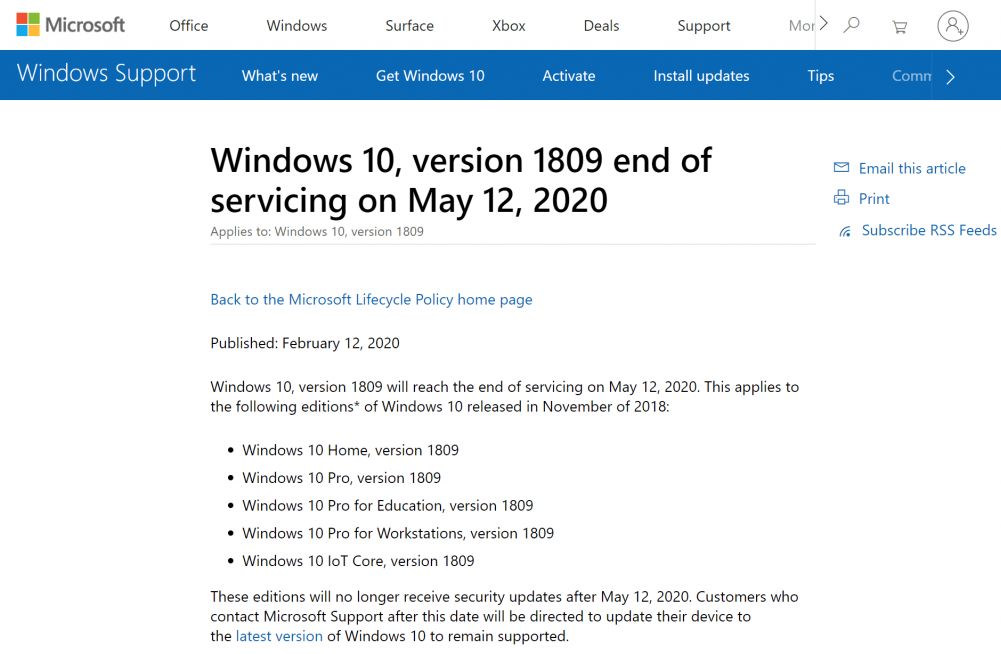Click the Activate nav item

(x=569, y=76)
